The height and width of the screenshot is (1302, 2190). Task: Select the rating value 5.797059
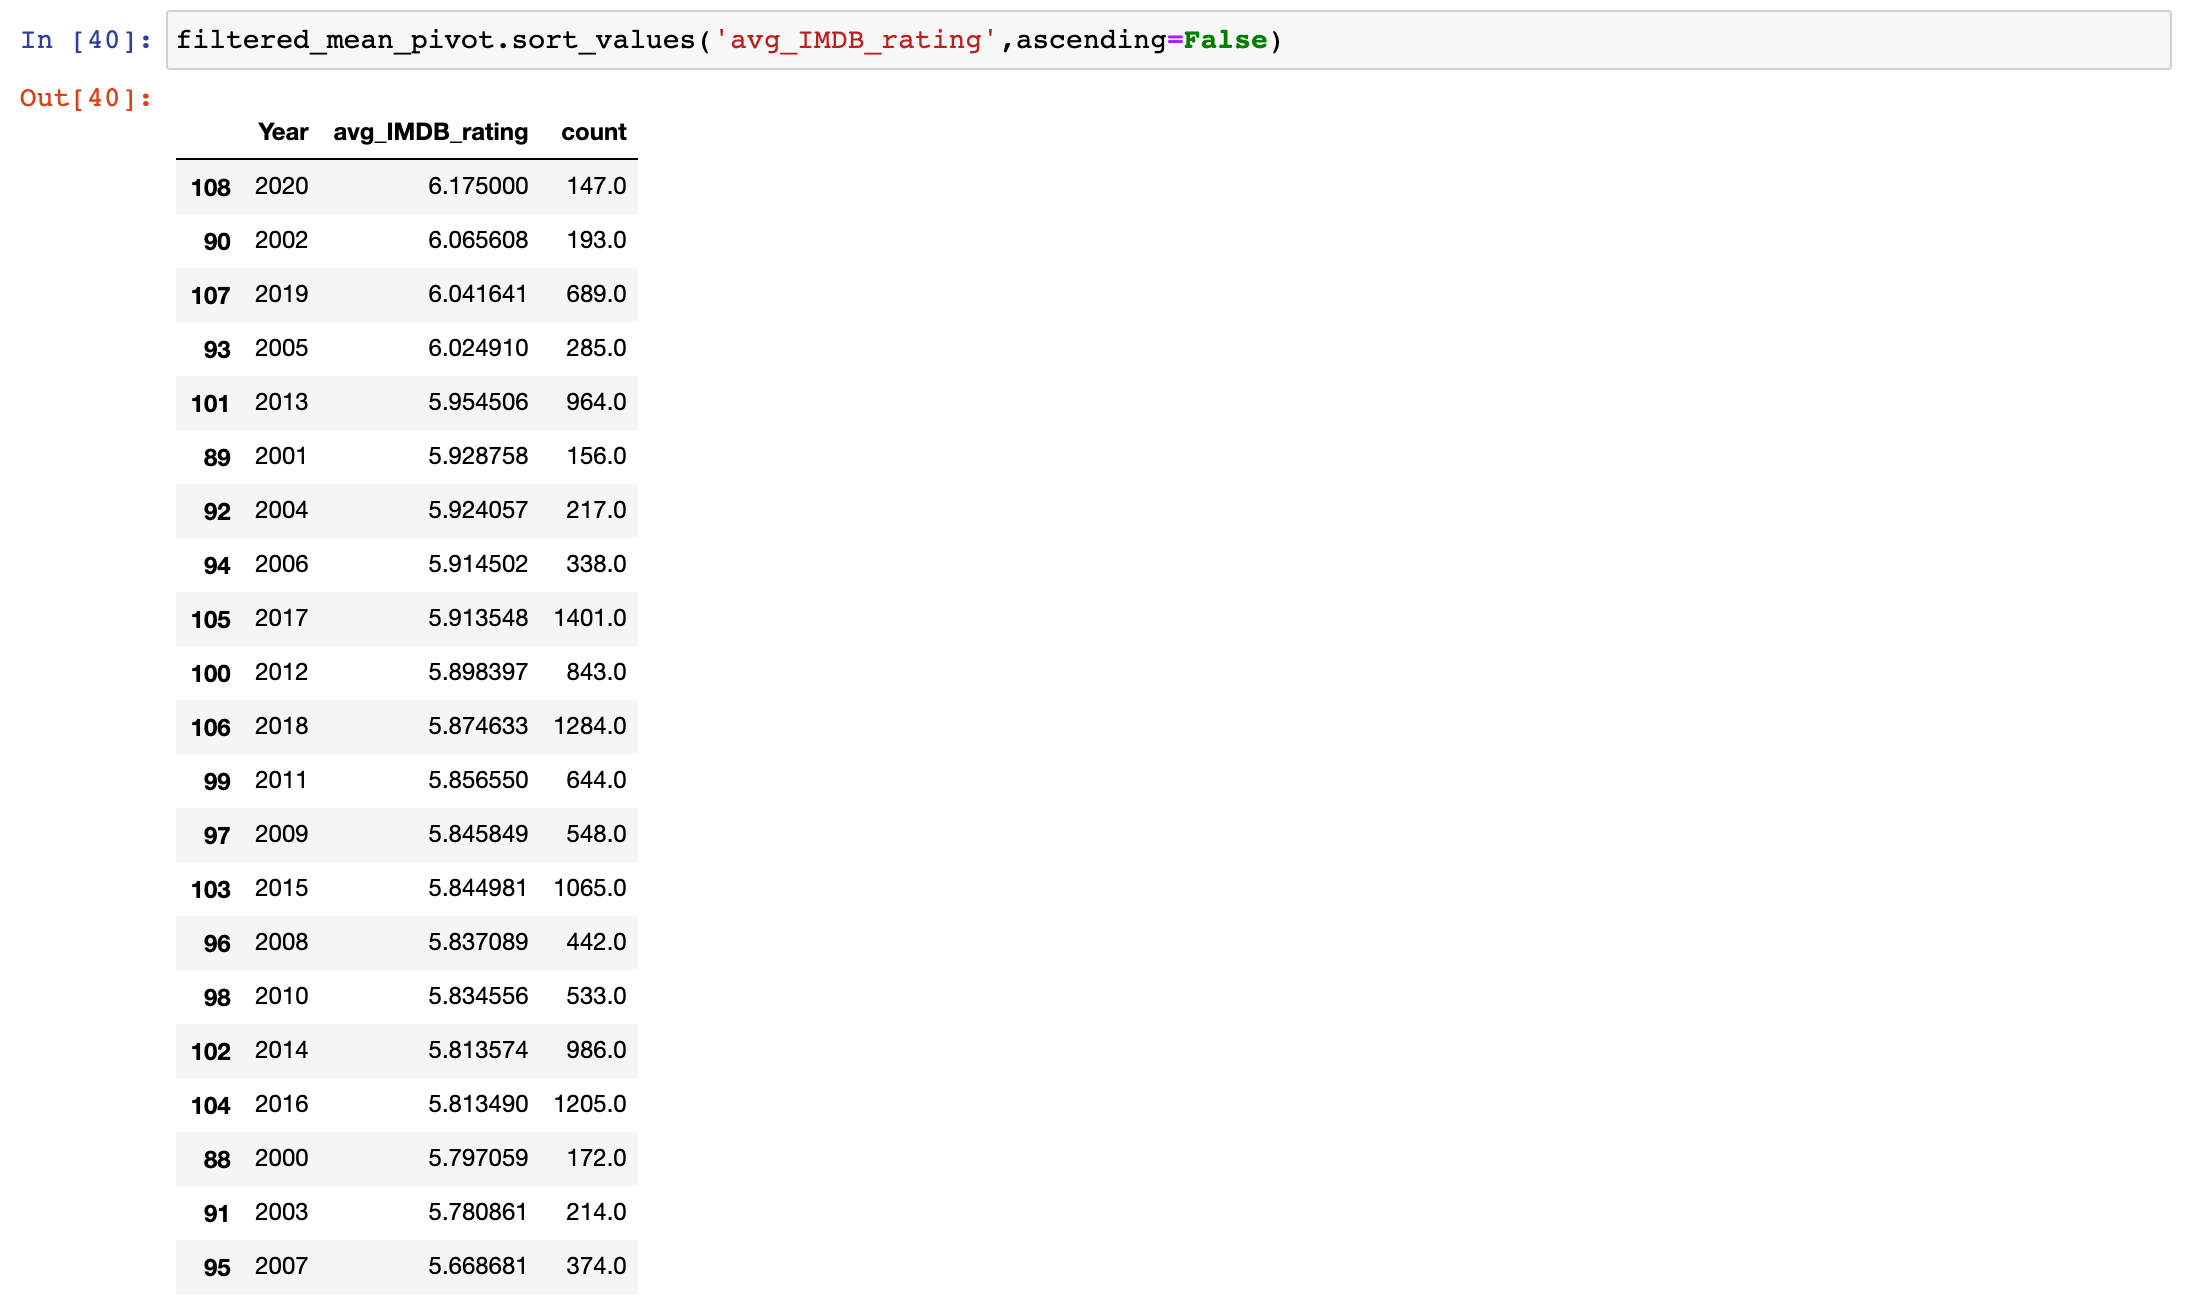[478, 1158]
